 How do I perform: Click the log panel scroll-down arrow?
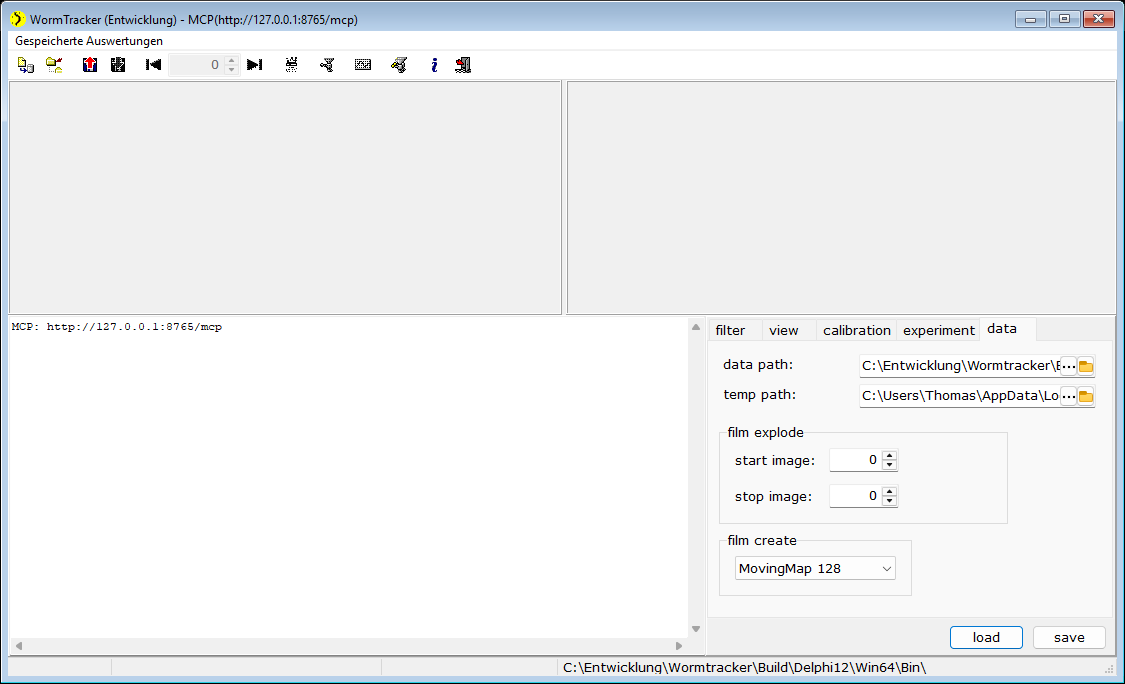tap(696, 629)
